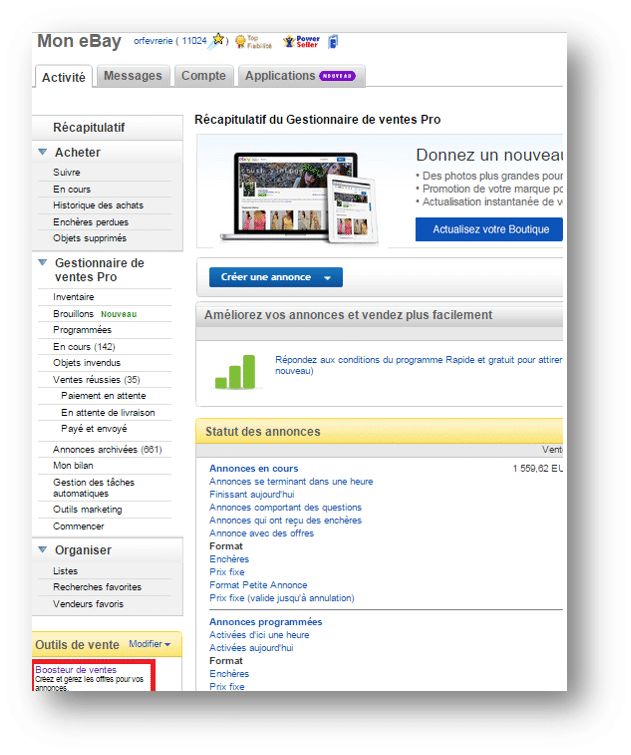Click the 1 559,62 sales amount
Image resolution: width=631 pixels, height=755 pixels.
(537, 469)
